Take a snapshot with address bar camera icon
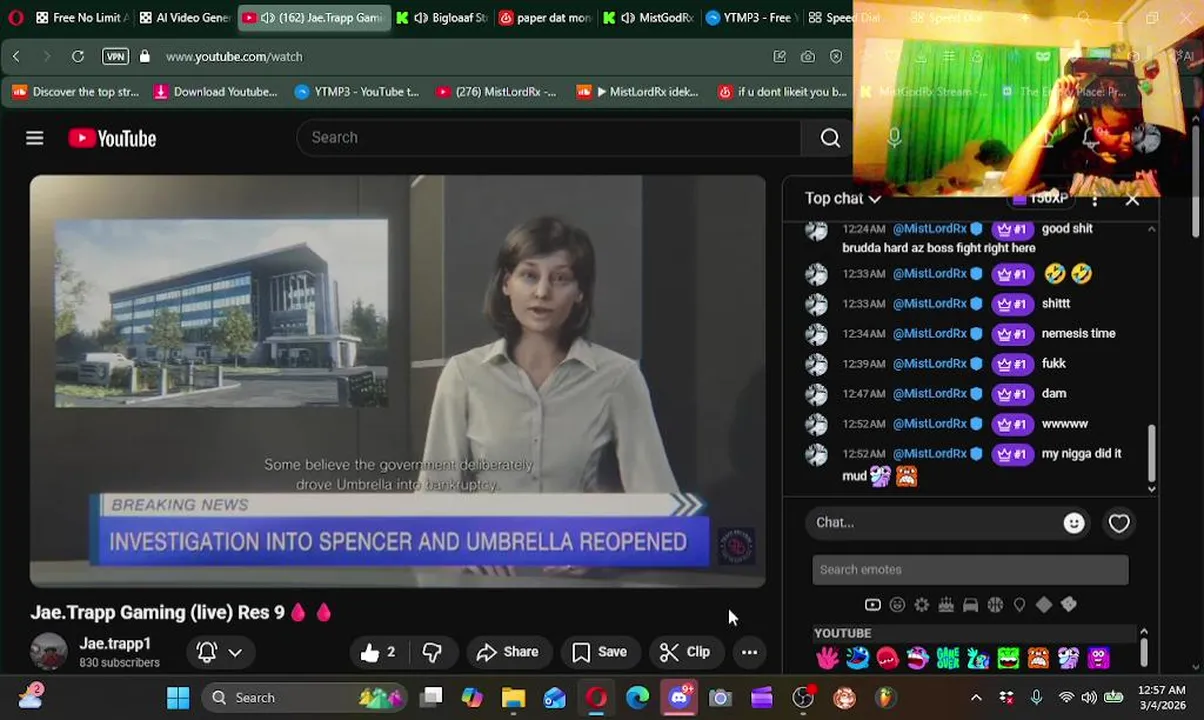The height and width of the screenshot is (720, 1204). [x=808, y=56]
